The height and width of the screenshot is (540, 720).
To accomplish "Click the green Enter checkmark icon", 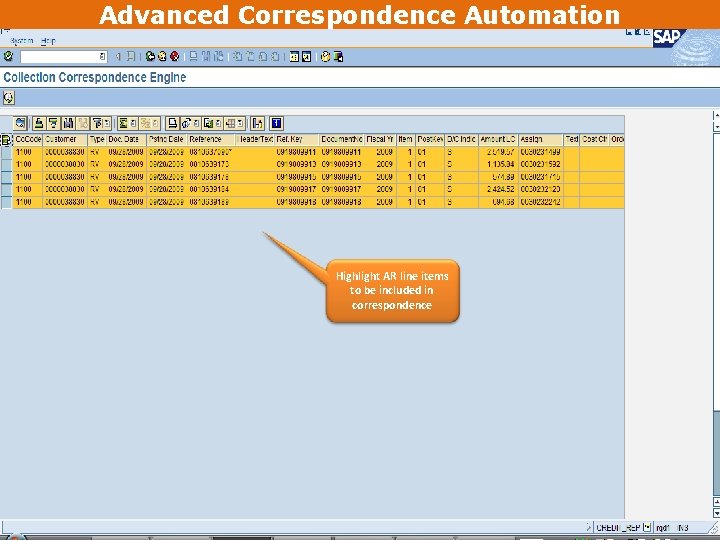I will pos(8,56).
